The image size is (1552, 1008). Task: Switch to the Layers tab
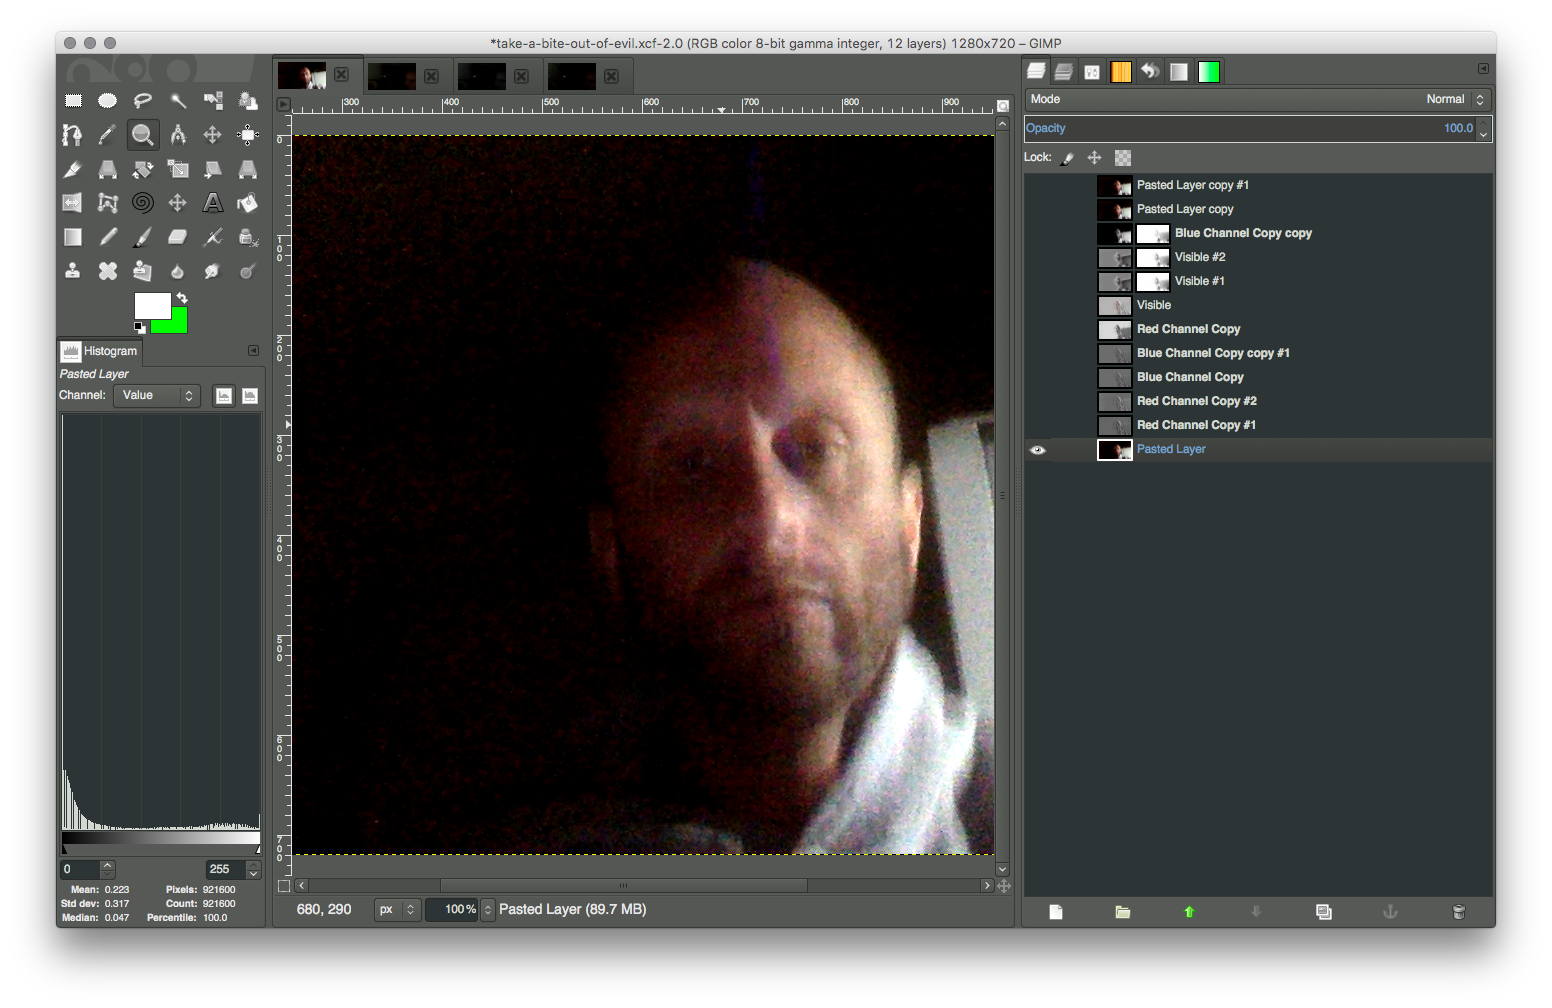(1036, 71)
